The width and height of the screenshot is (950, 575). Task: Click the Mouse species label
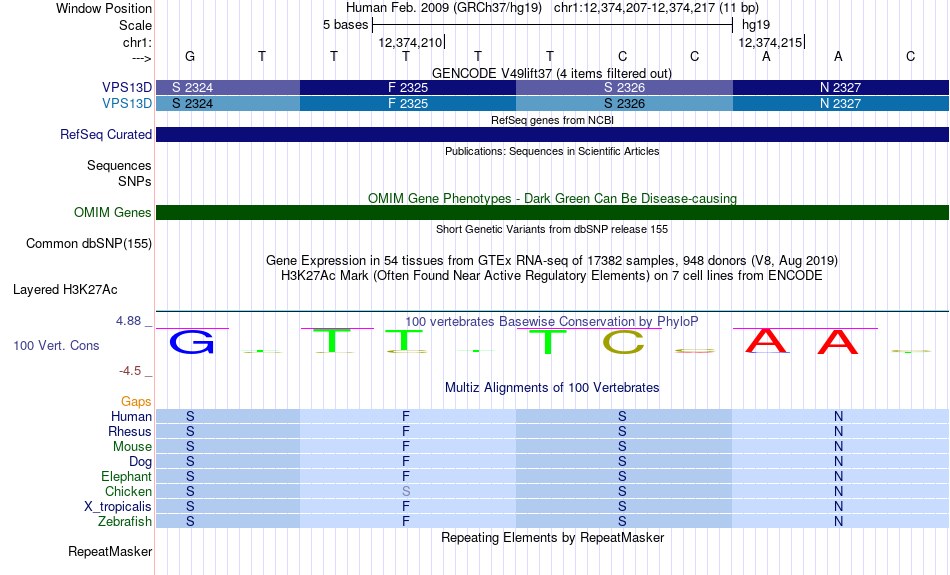131,447
